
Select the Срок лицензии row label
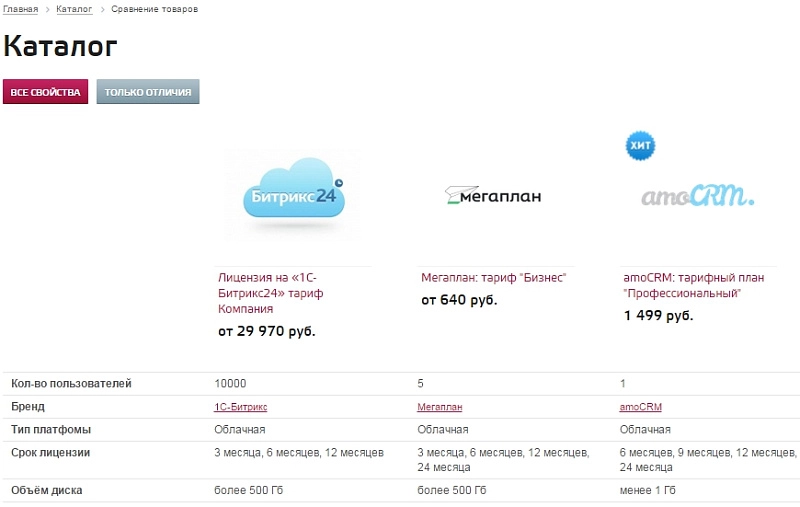51,453
